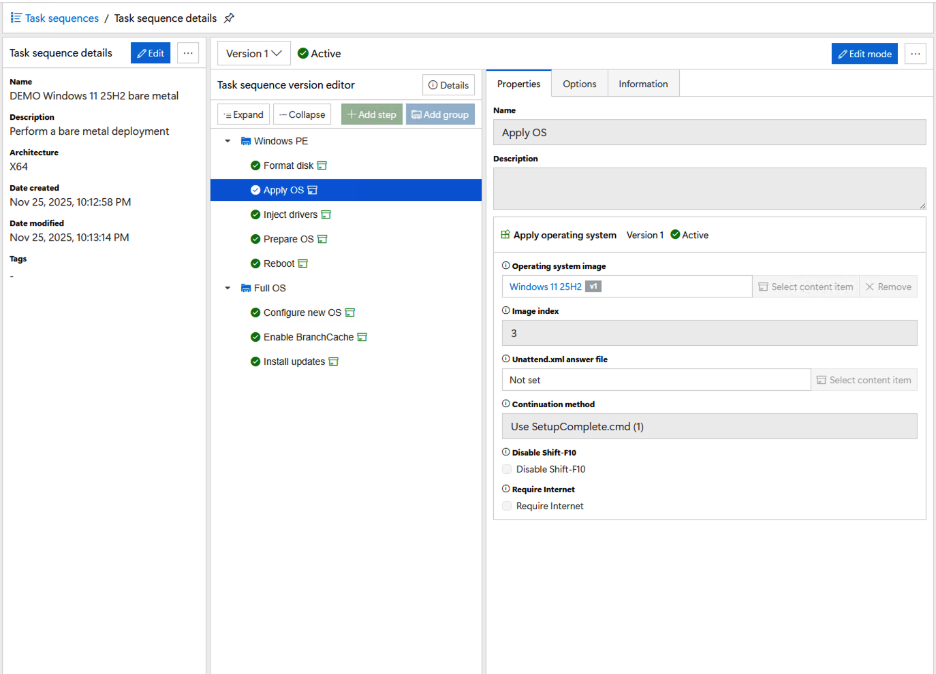The width and height of the screenshot is (936, 674).
Task: Click the info icon next to Image index
Action: (x=505, y=311)
